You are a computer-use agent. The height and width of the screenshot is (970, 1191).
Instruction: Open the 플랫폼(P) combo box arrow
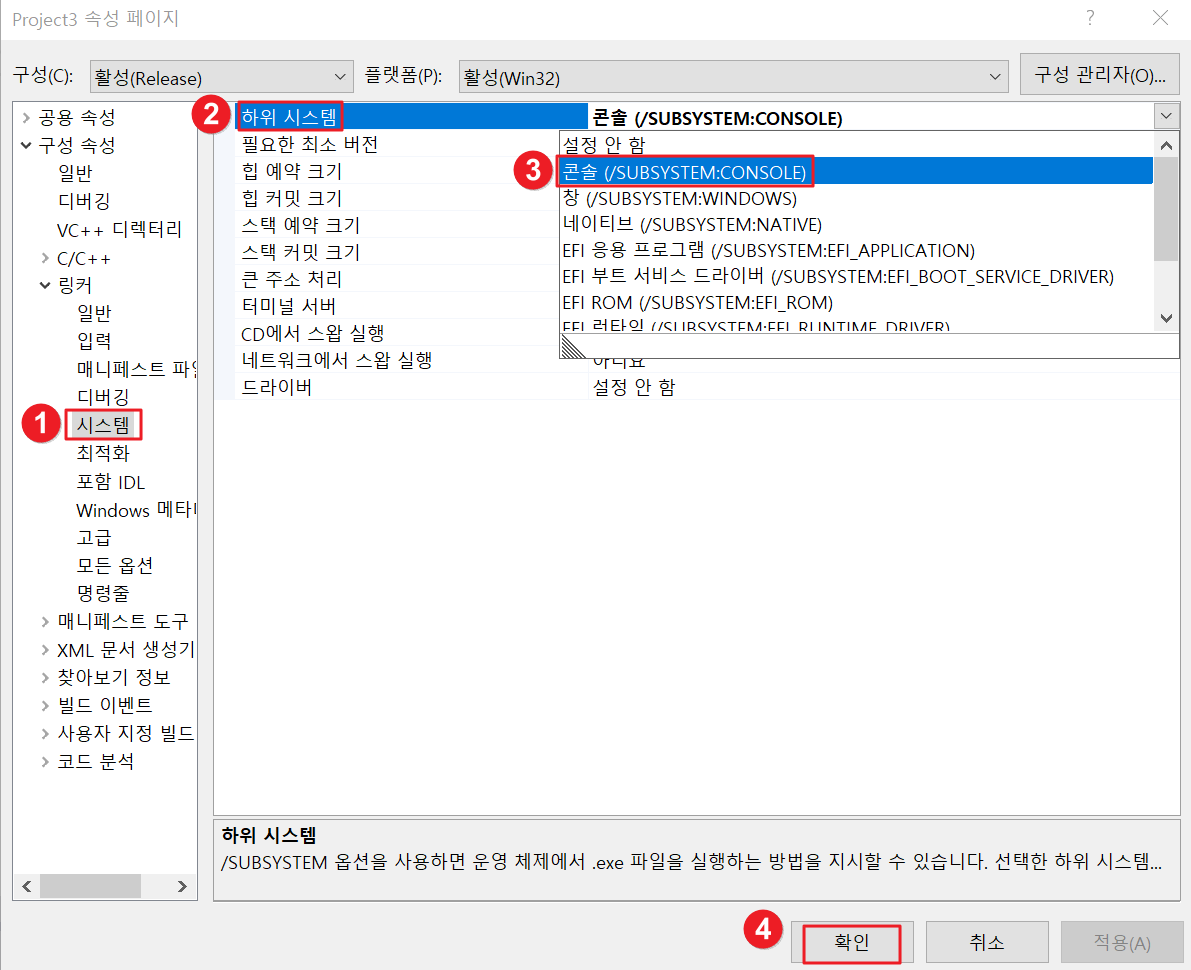(x=995, y=75)
